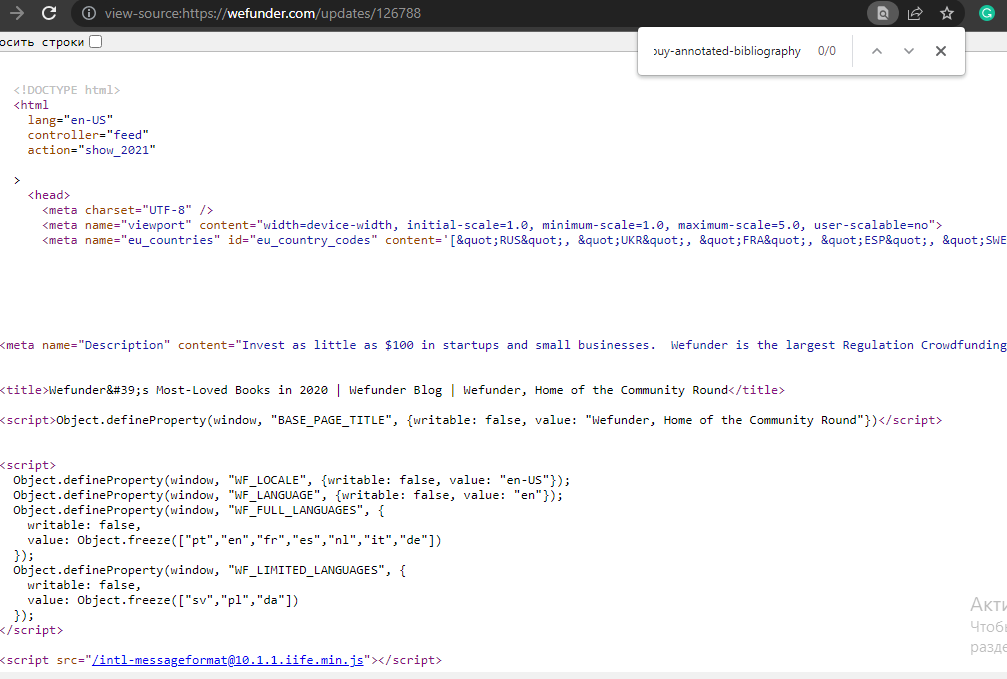This screenshot has width=1007, height=679.
Task: Click the BASE_PAGE_TITLE script line
Action: 471,420
